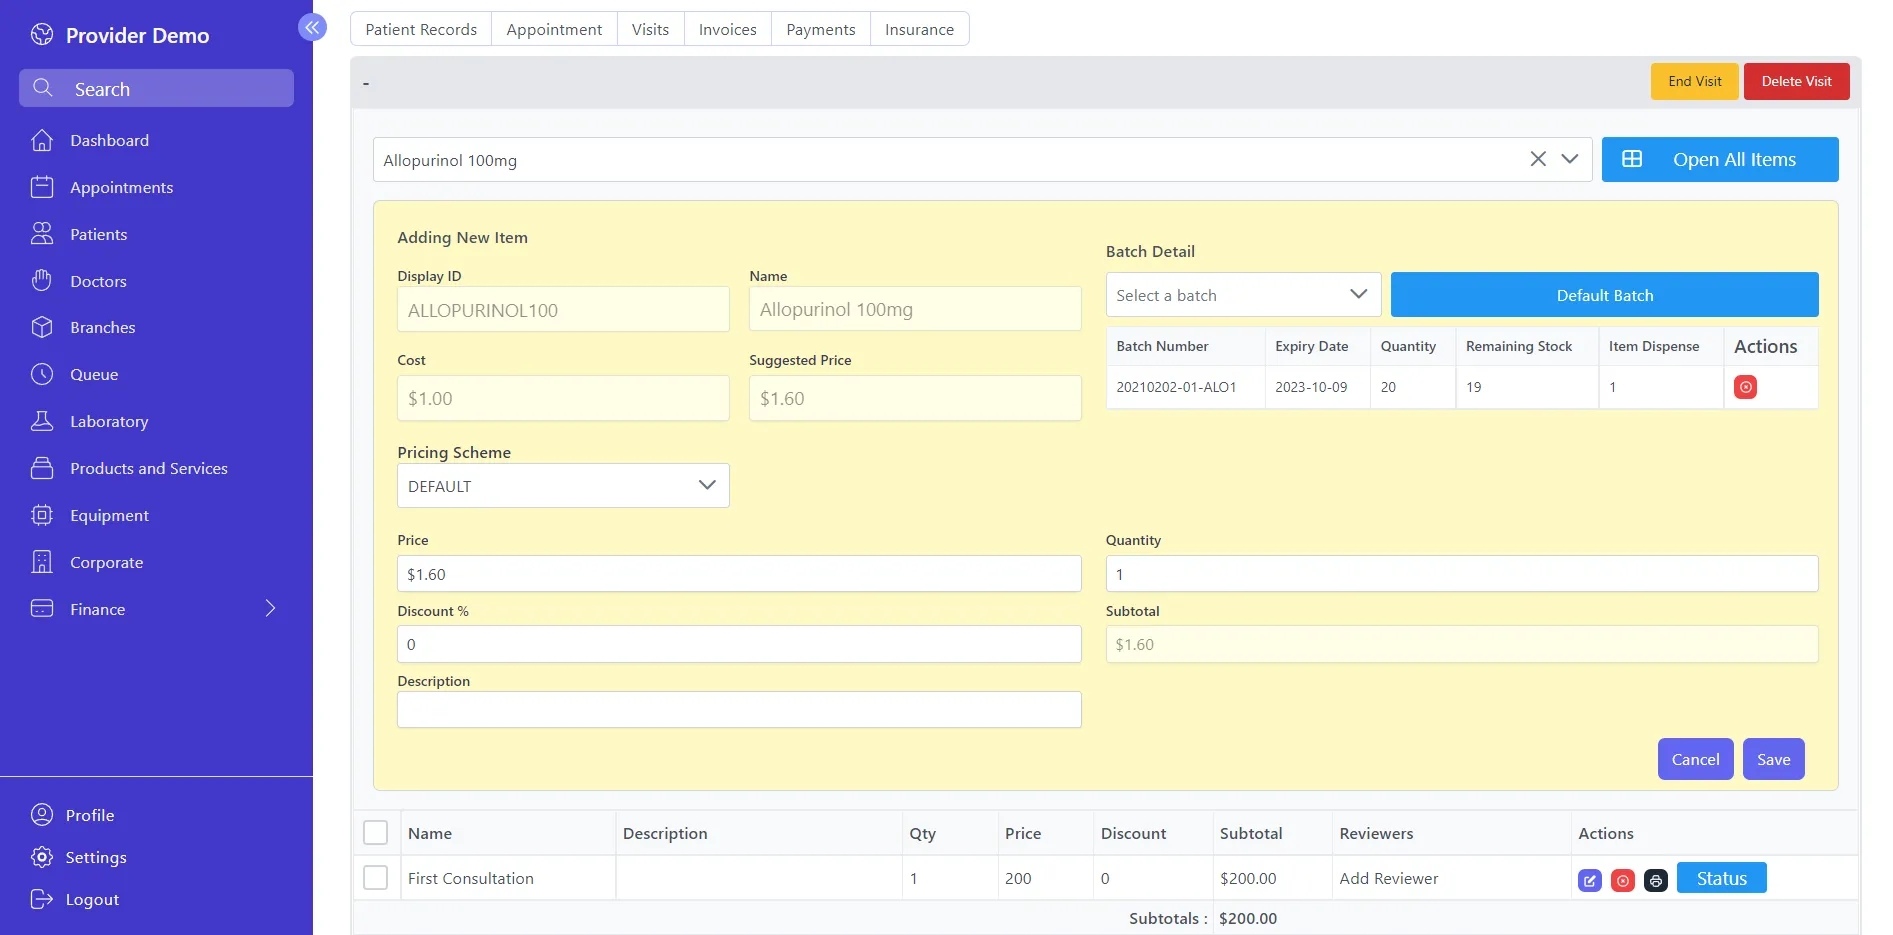Click the Provider Demo logo icon
1893x935 pixels.
(x=42, y=35)
